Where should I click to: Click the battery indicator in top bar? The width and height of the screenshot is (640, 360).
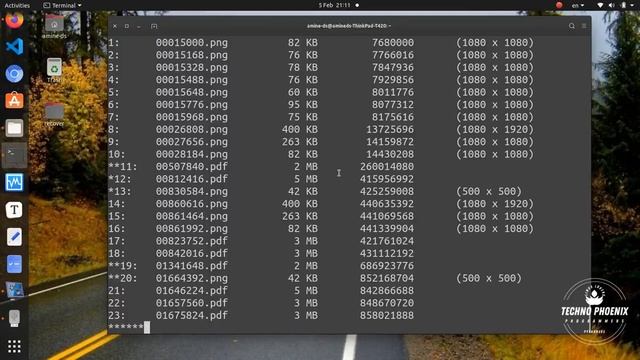pyautogui.click(x=624, y=5)
